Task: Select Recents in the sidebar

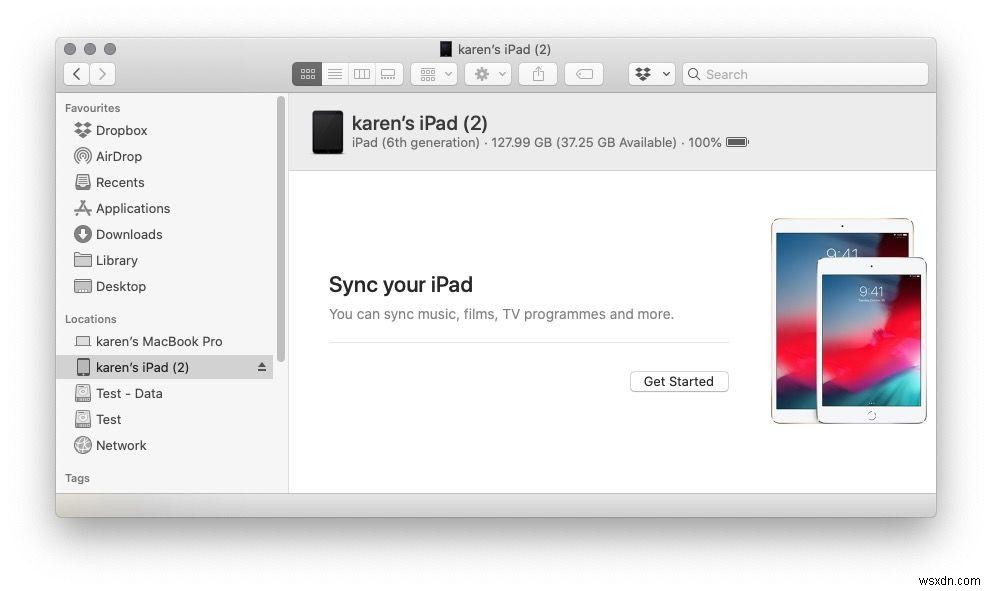Action: tap(119, 182)
